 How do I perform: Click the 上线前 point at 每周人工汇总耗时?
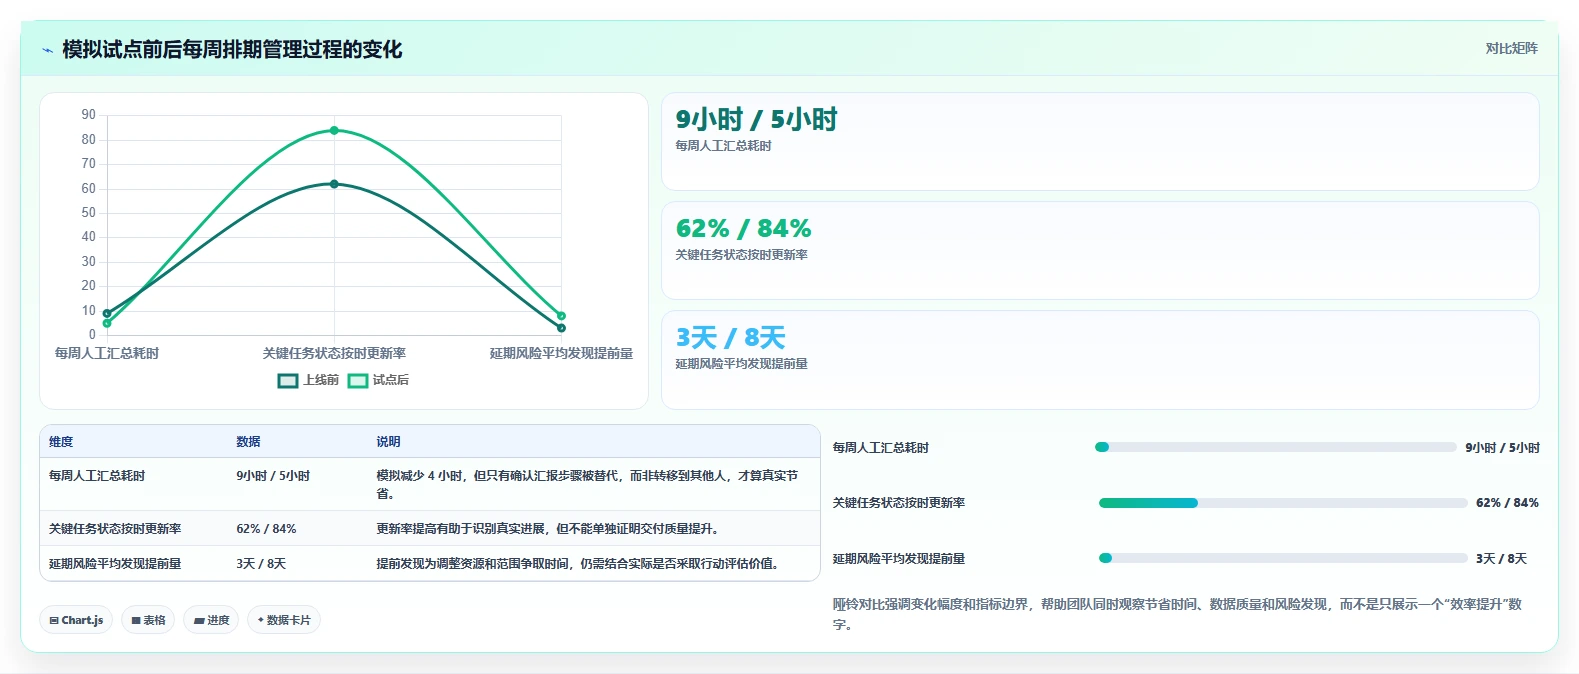[x=107, y=313]
